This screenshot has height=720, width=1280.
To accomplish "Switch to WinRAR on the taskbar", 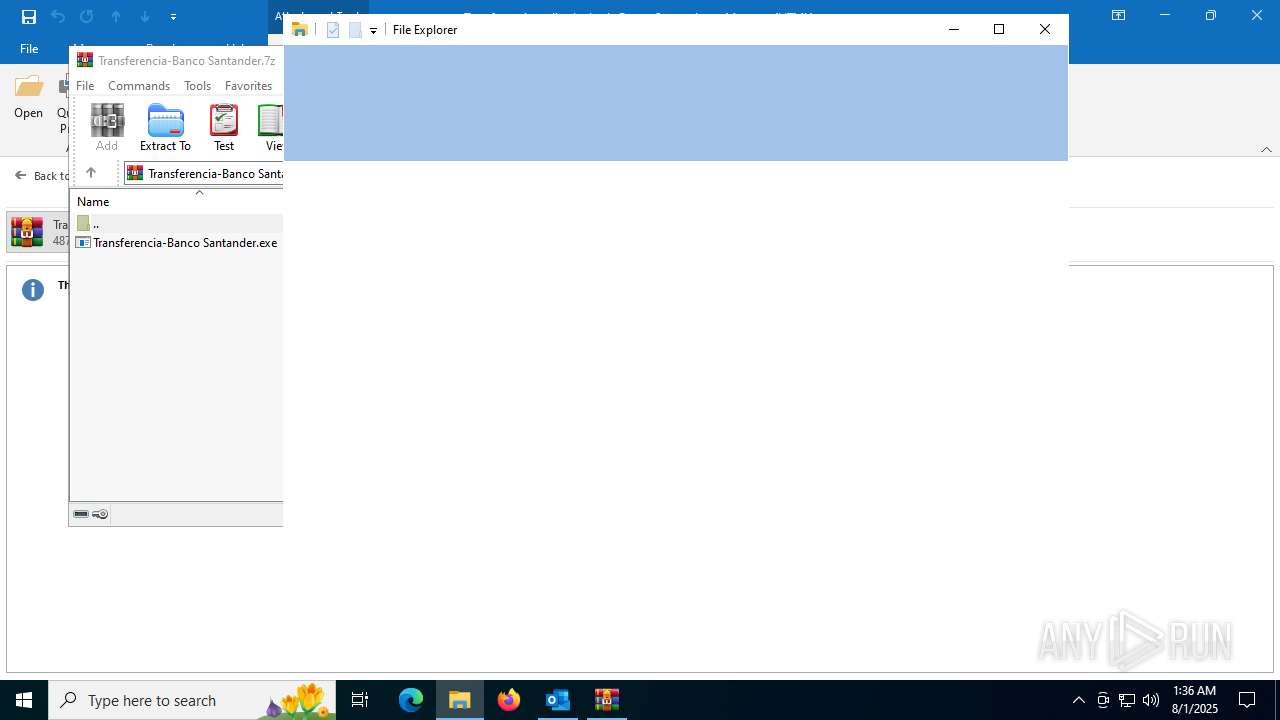I will [x=607, y=700].
